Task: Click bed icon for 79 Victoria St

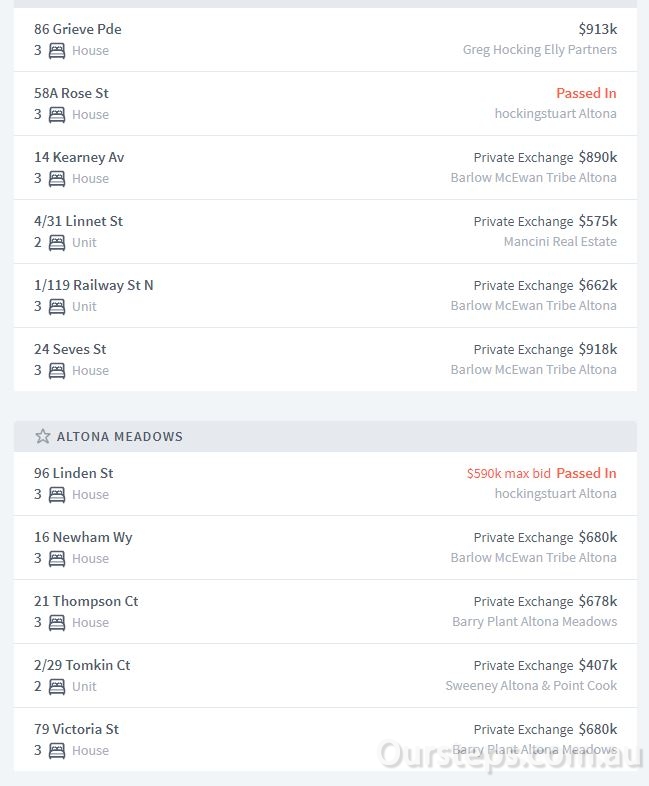Action: pos(57,750)
